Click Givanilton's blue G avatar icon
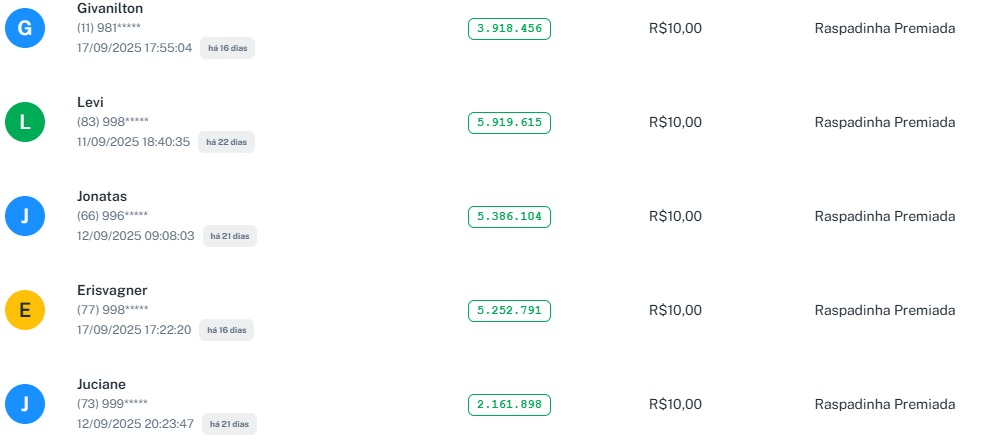Viewport: 989px width, 444px height. [x=25, y=29]
